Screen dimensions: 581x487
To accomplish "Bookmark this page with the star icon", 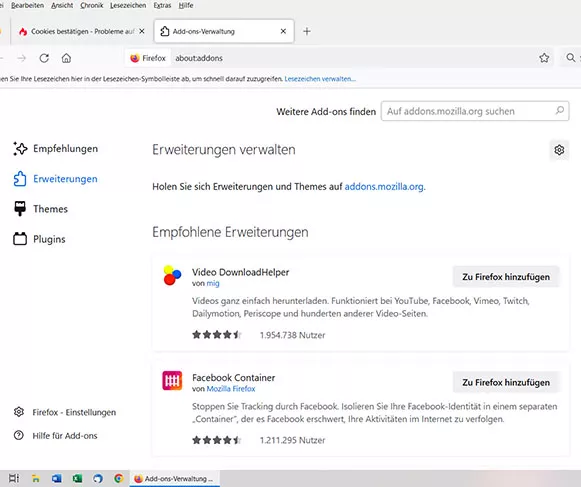I will (544, 58).
